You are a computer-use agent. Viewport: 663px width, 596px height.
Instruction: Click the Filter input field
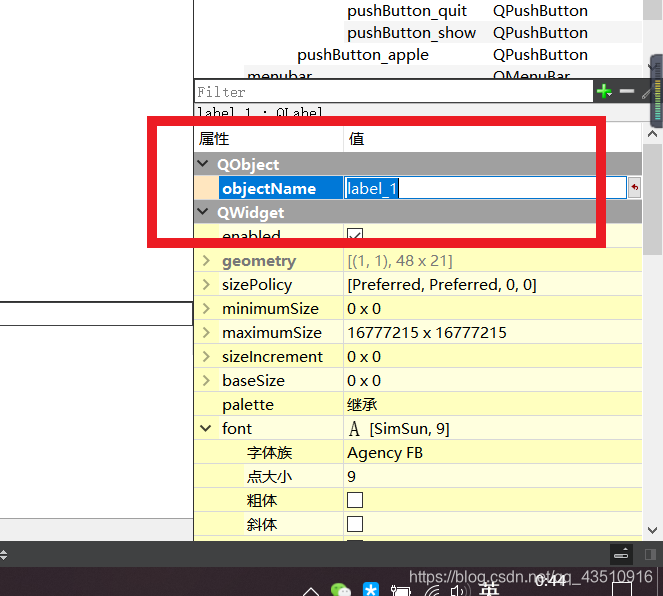pos(394,91)
